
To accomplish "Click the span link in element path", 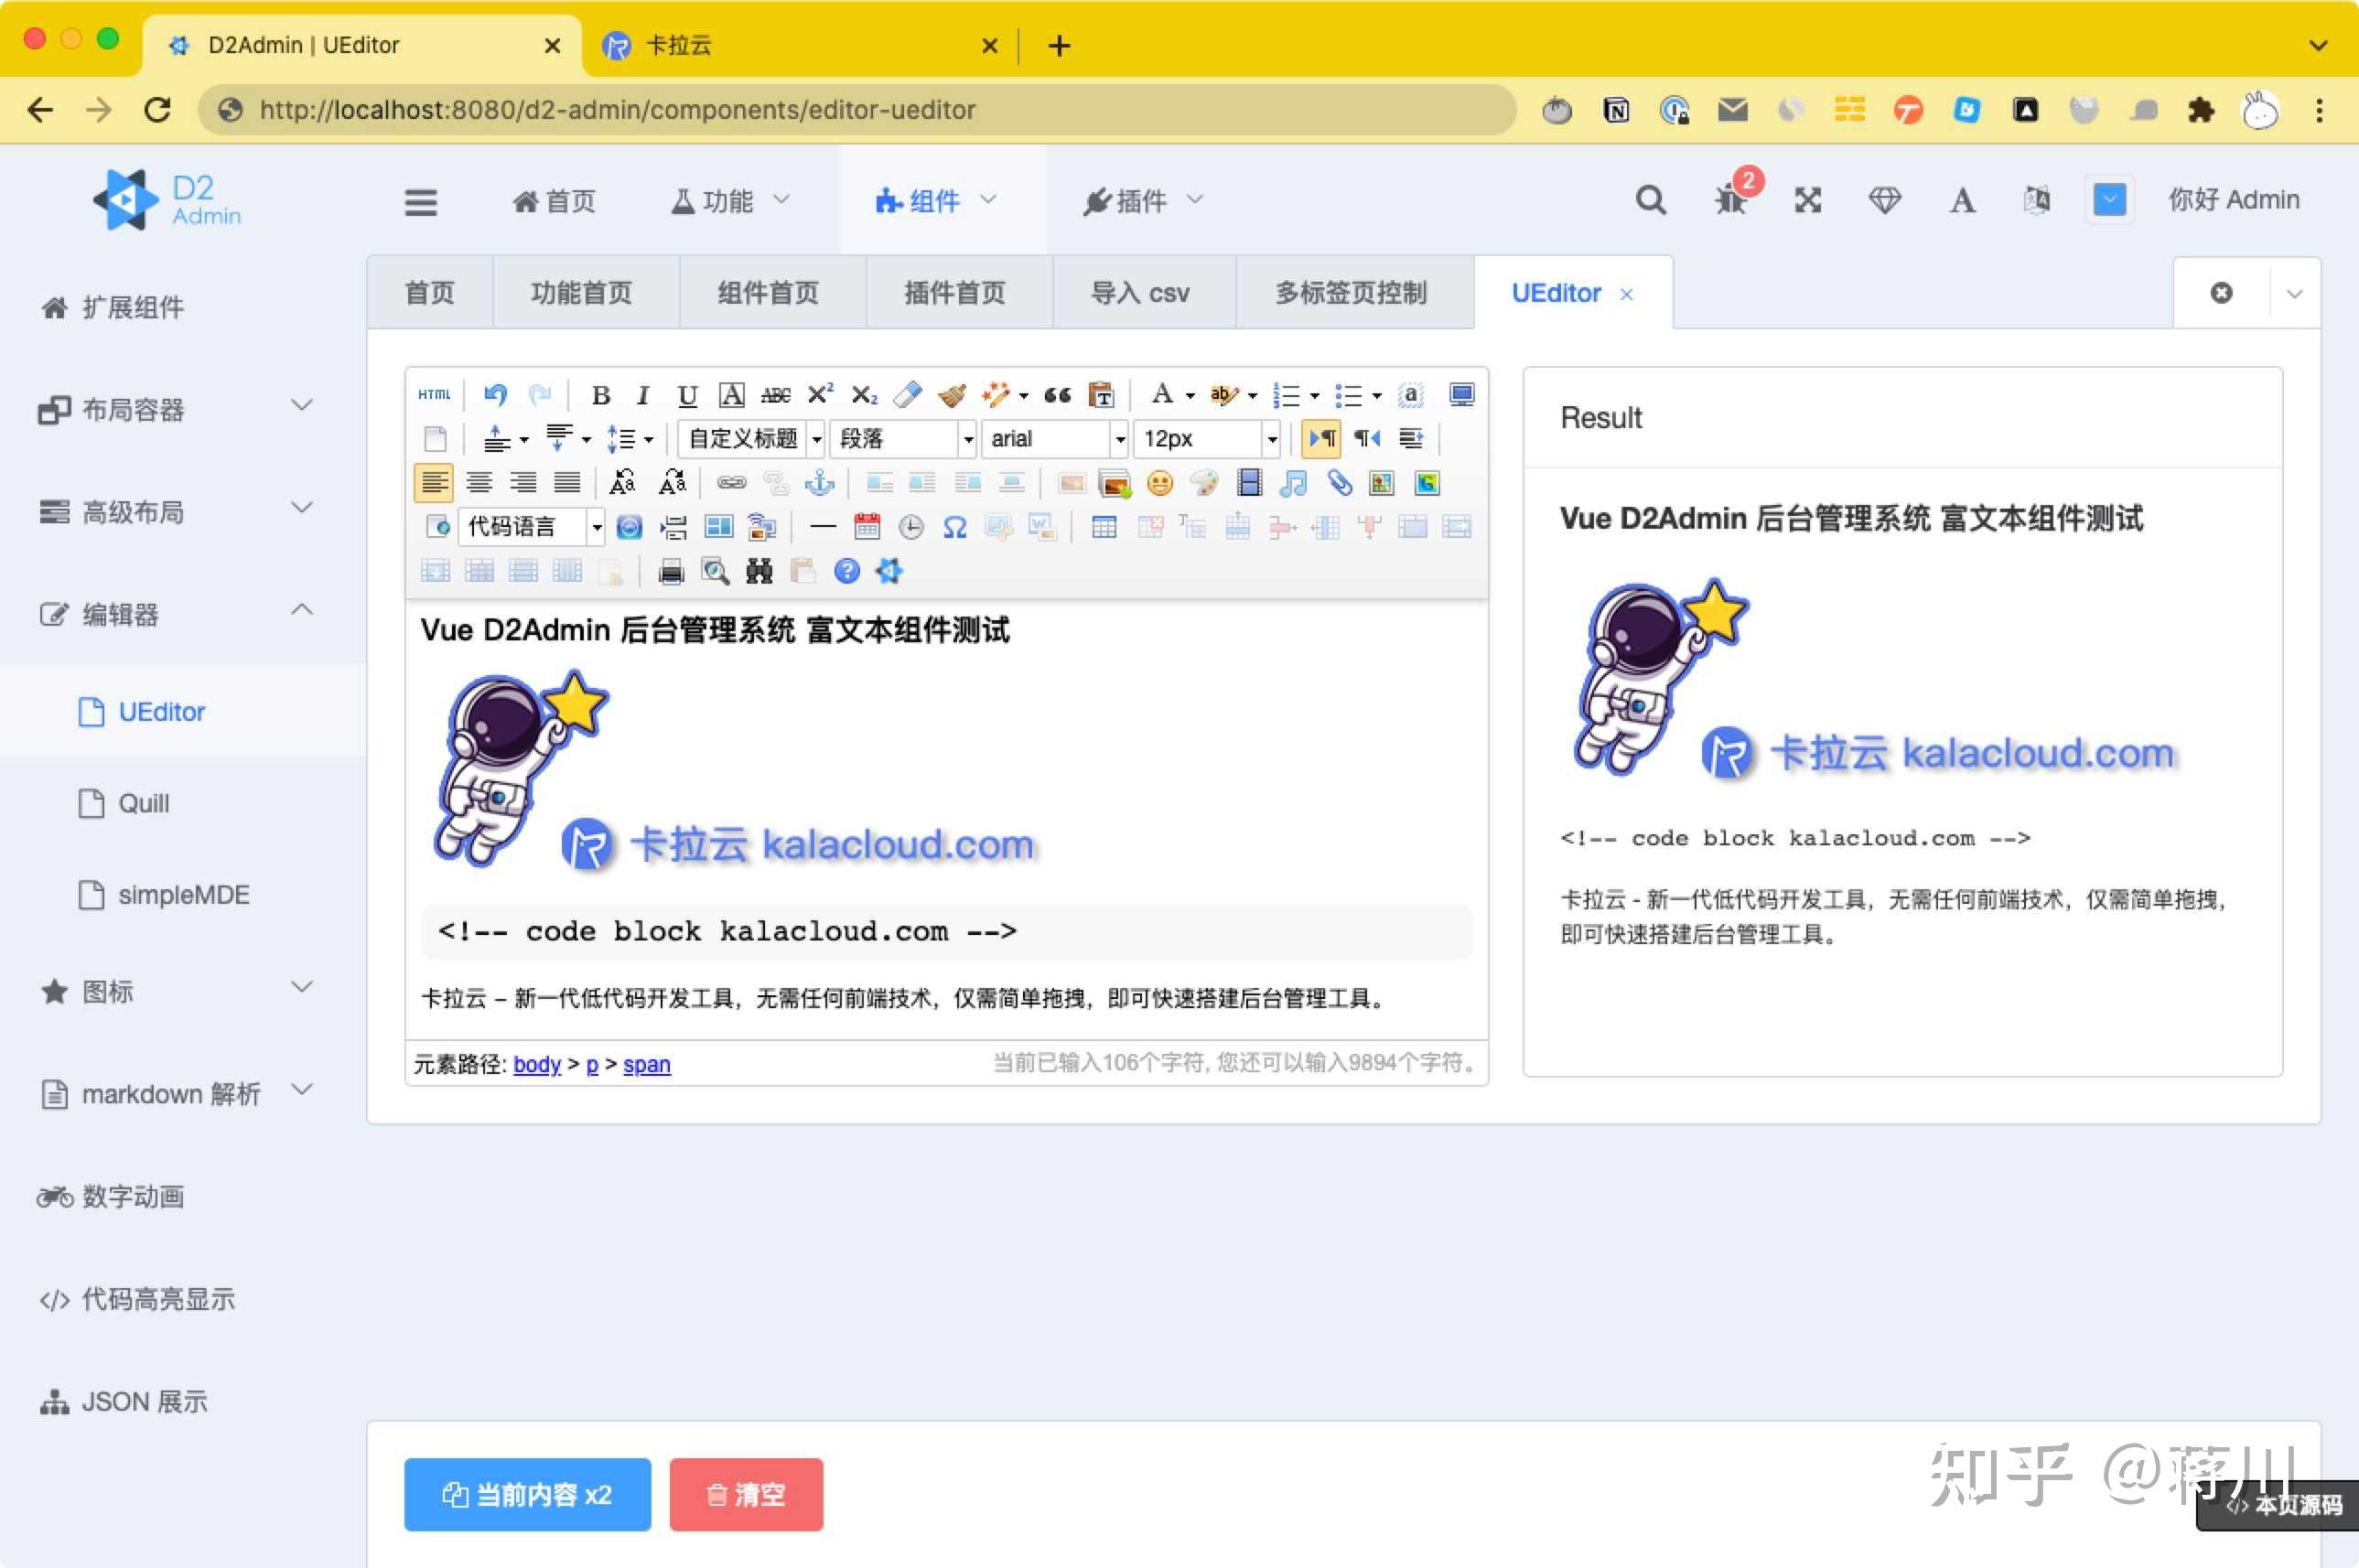I will click(646, 1063).
